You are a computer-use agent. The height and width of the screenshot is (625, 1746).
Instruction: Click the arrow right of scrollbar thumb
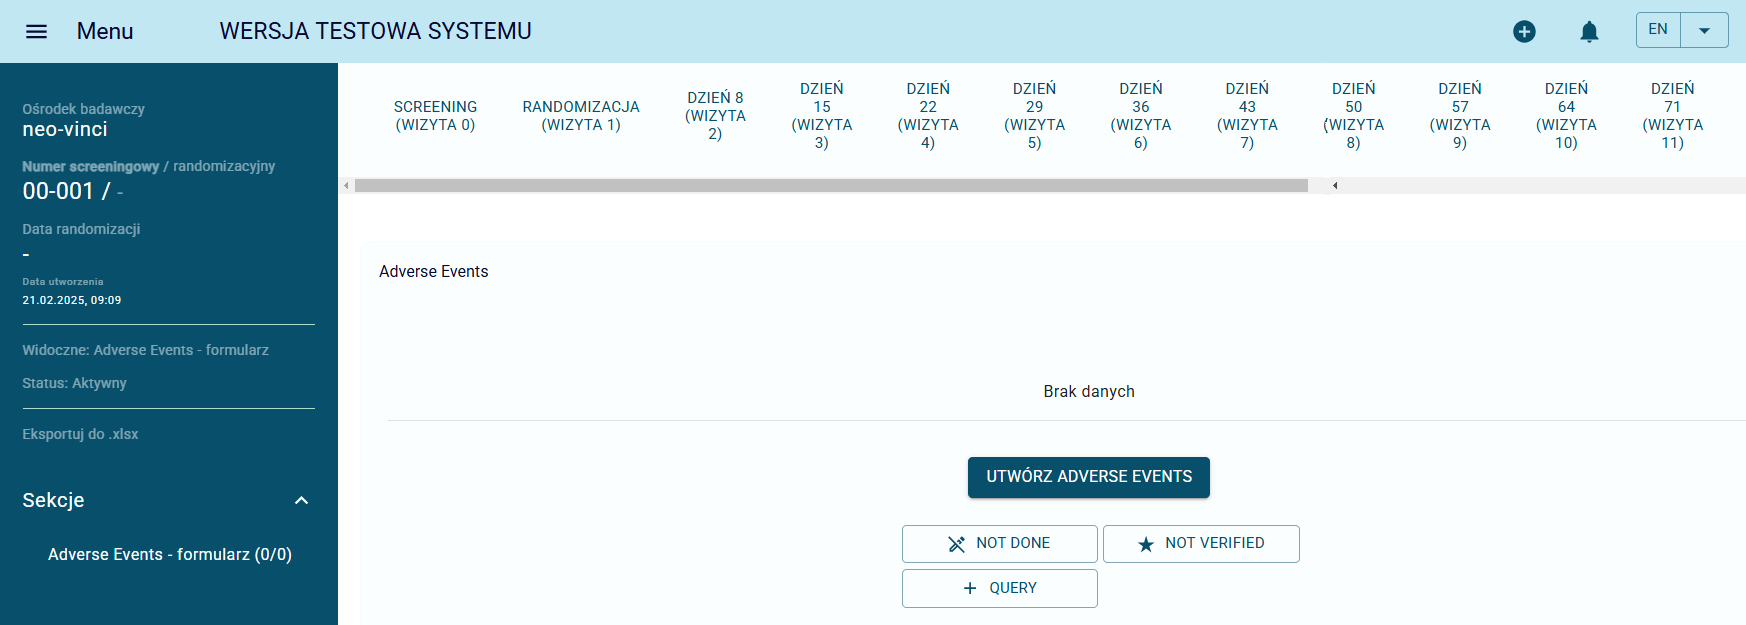click(1335, 185)
